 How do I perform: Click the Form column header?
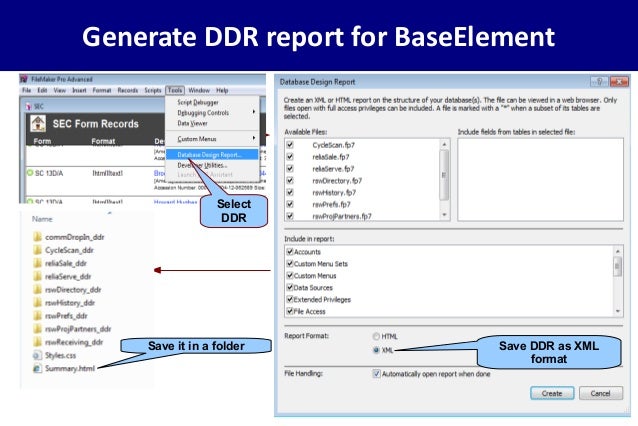(42, 141)
